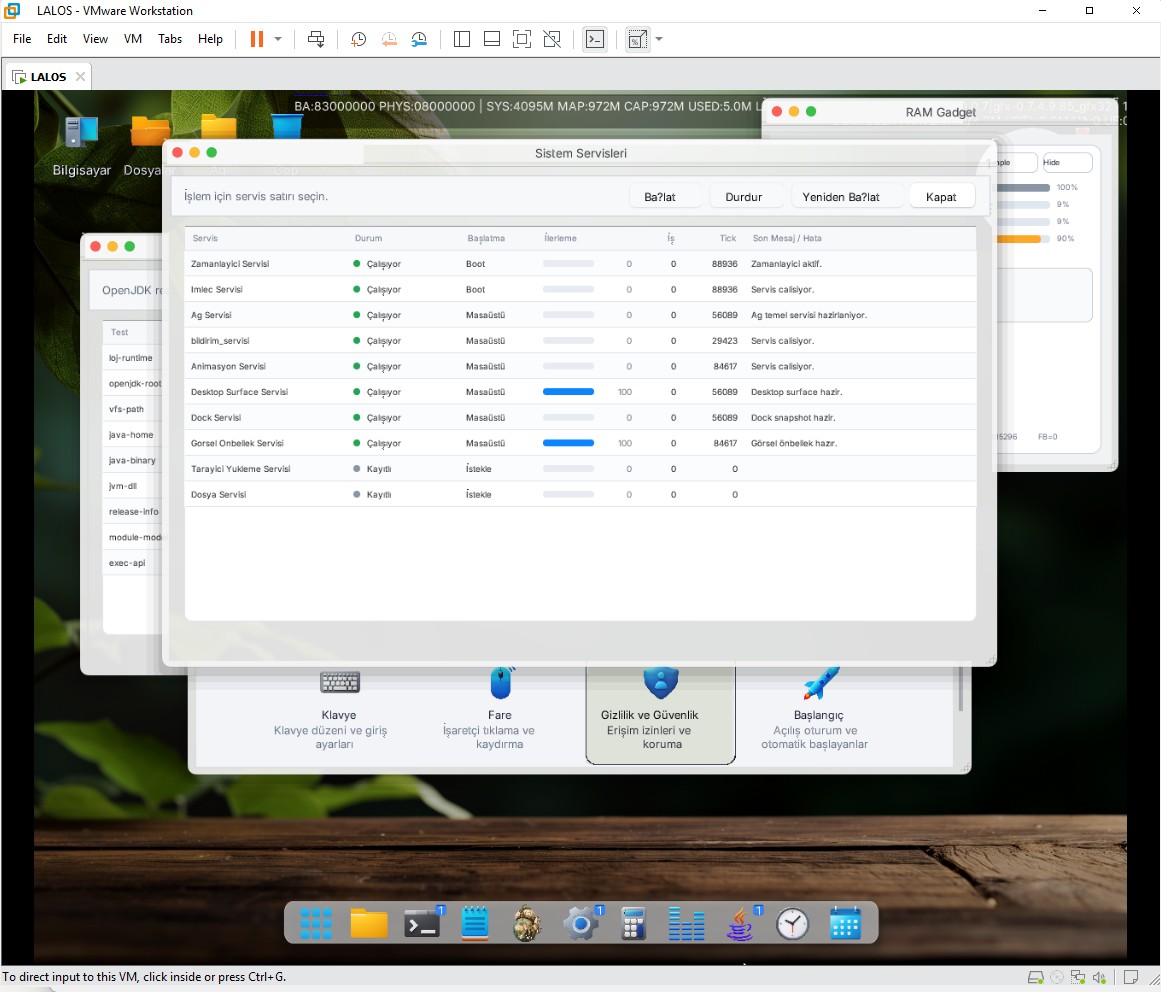Open the VM menu
The width and height of the screenshot is (1161, 992).
[x=133, y=39]
